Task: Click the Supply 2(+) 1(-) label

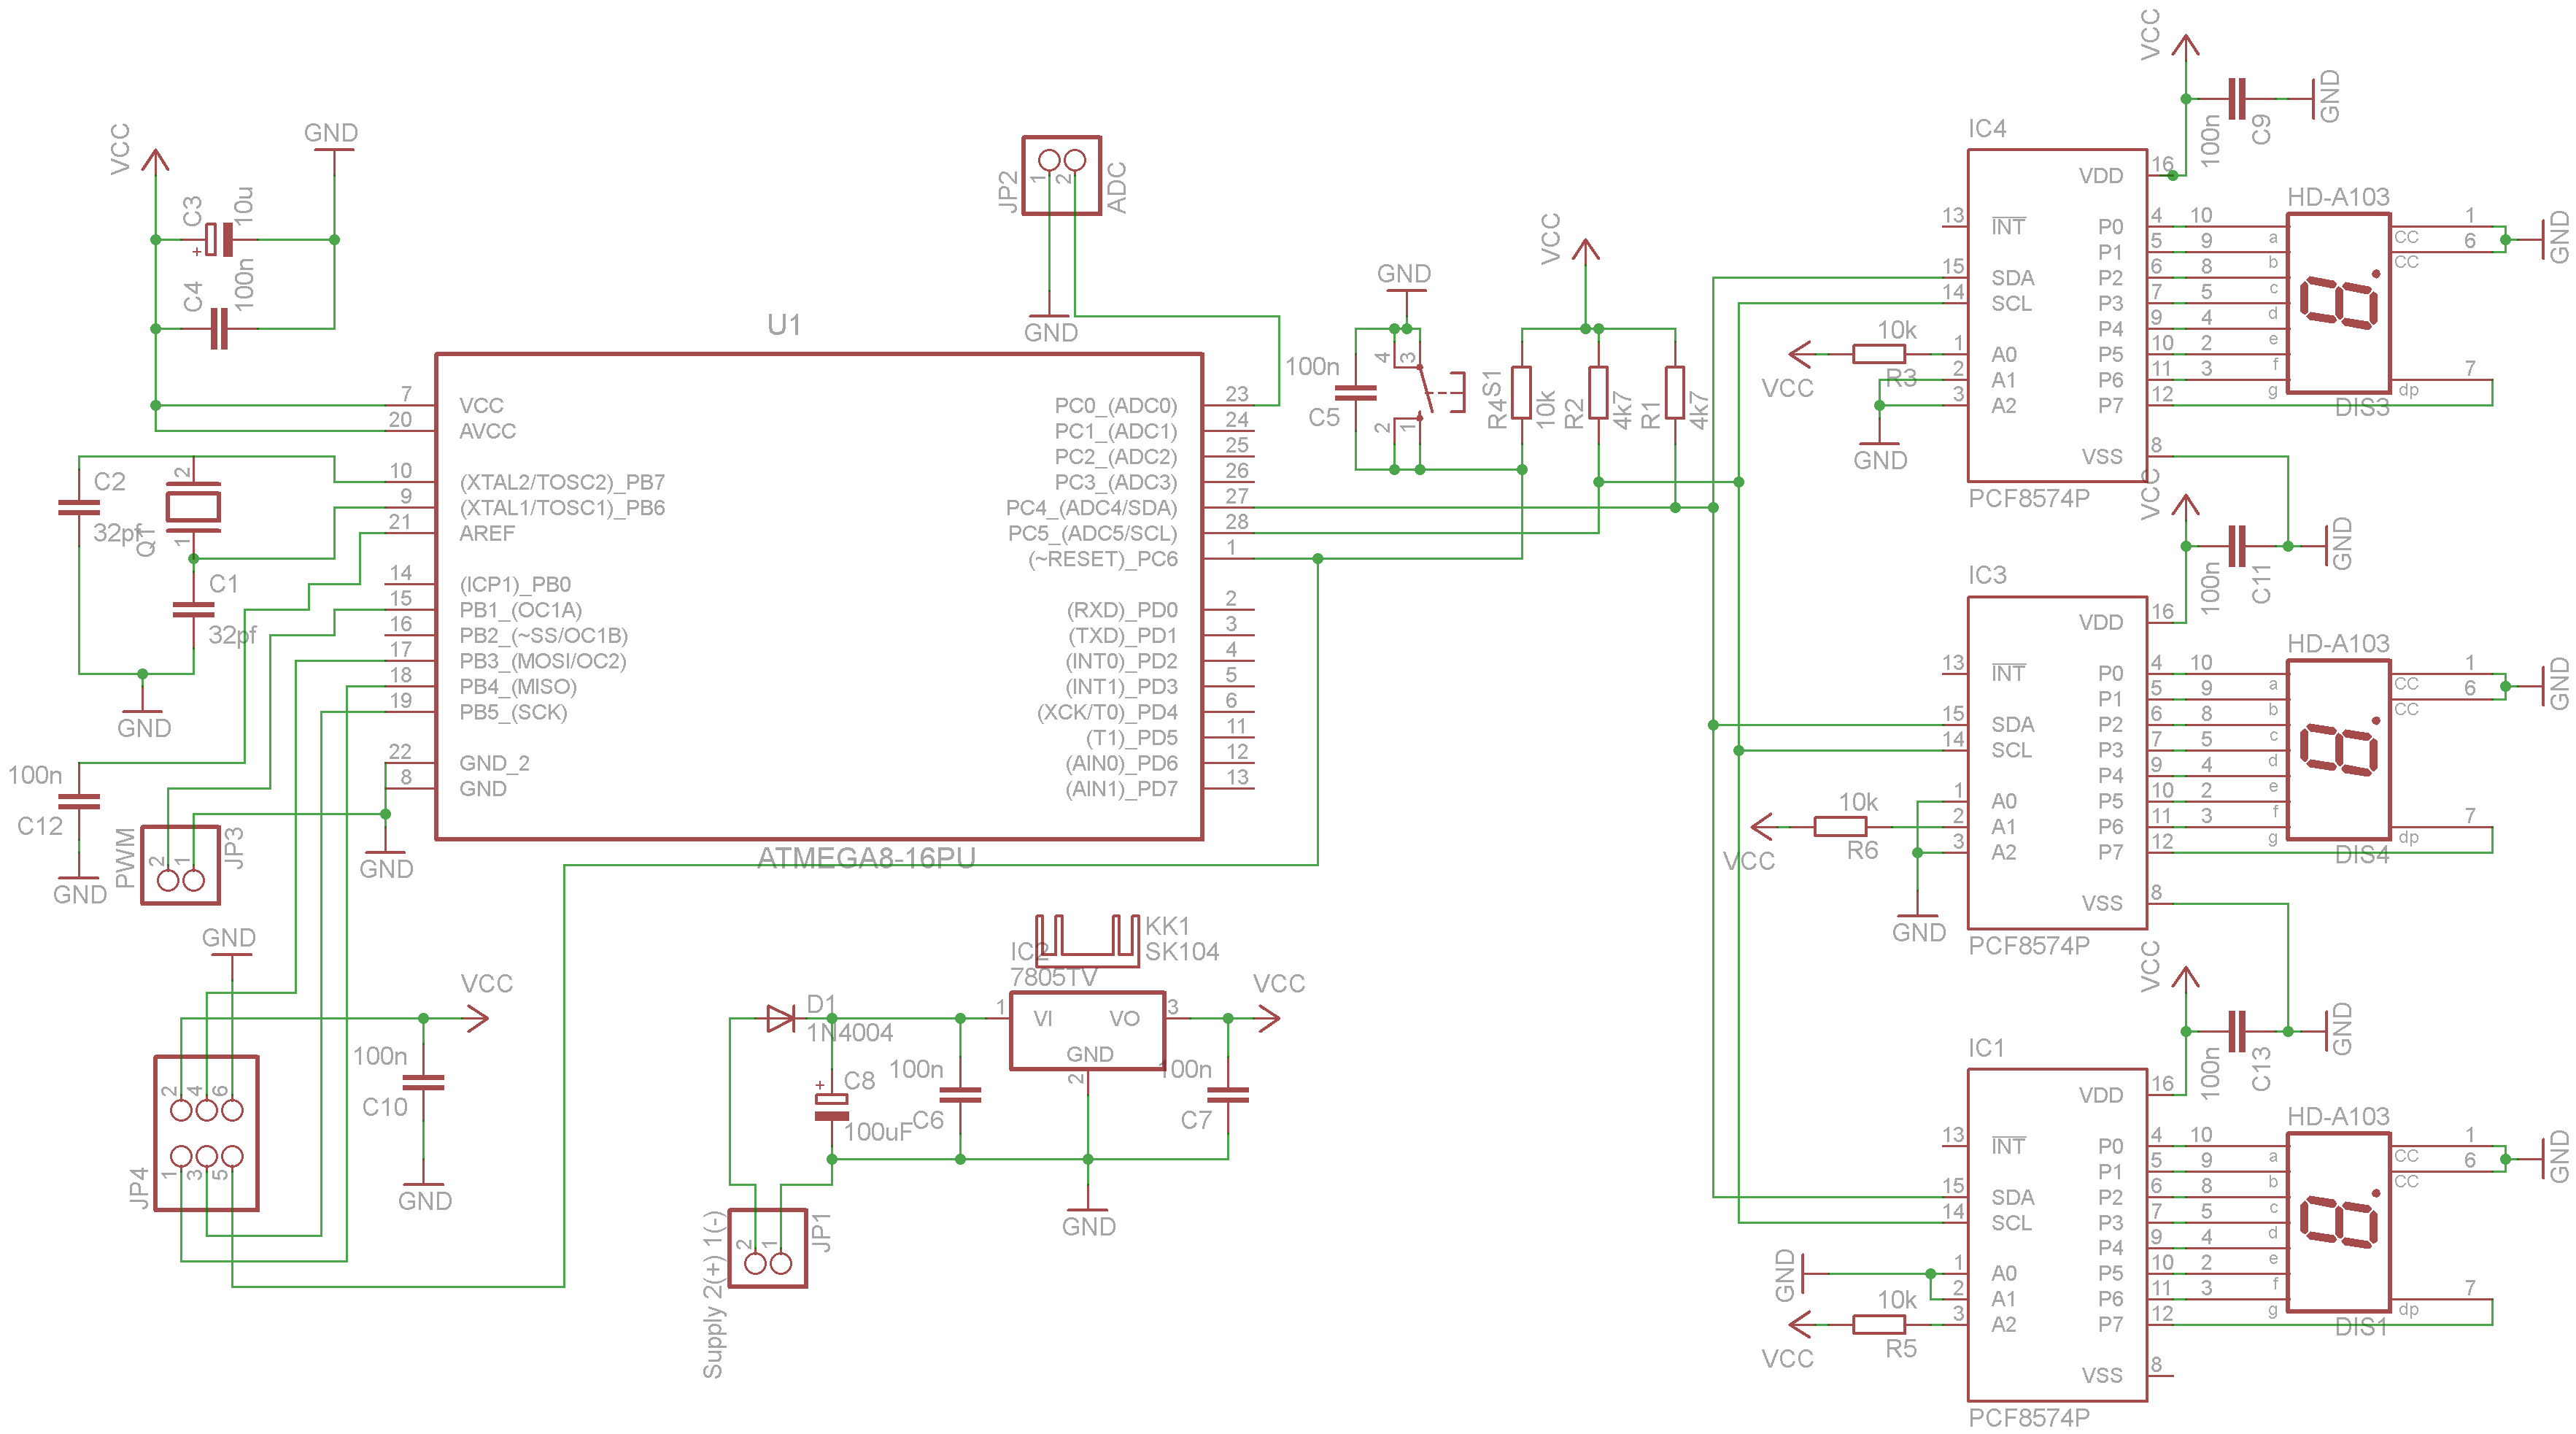Action: 713,1294
